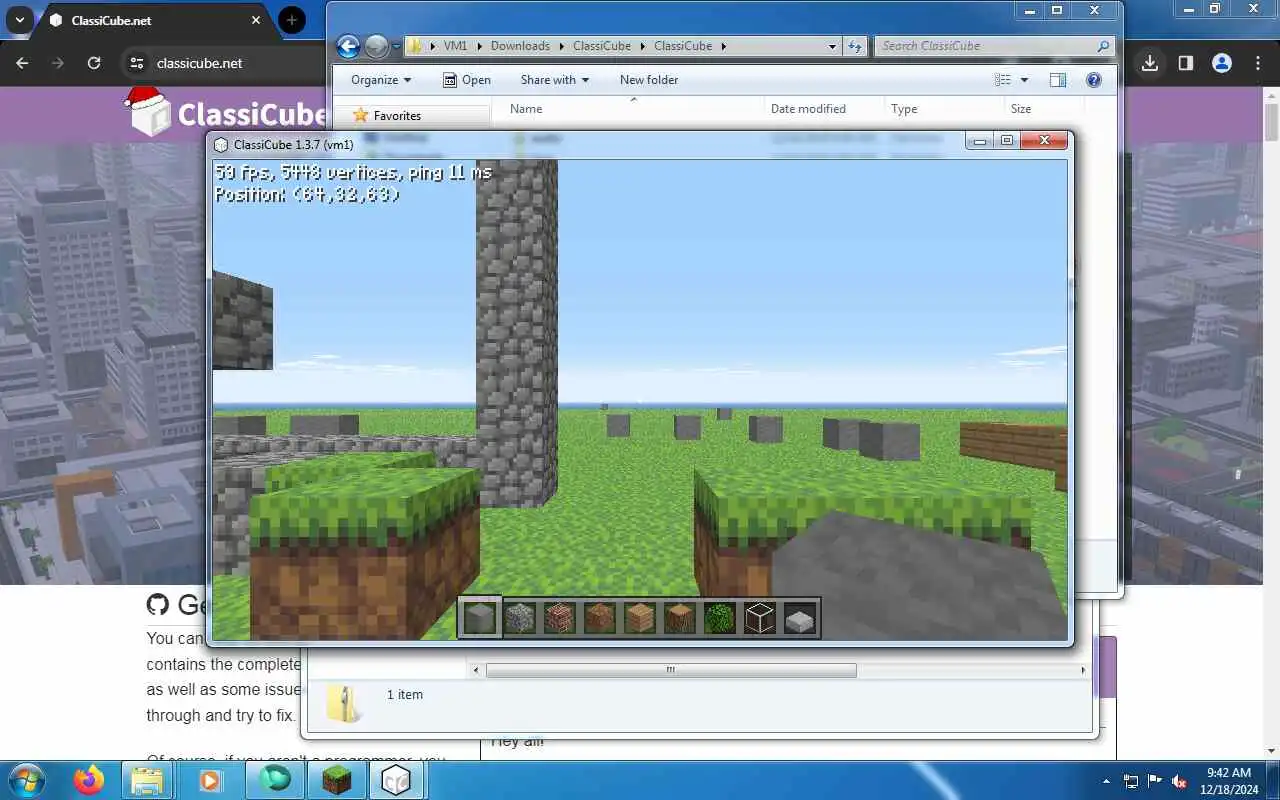Open recent pages dropdown beside forward button
1280x800 pixels.
click(x=396, y=46)
